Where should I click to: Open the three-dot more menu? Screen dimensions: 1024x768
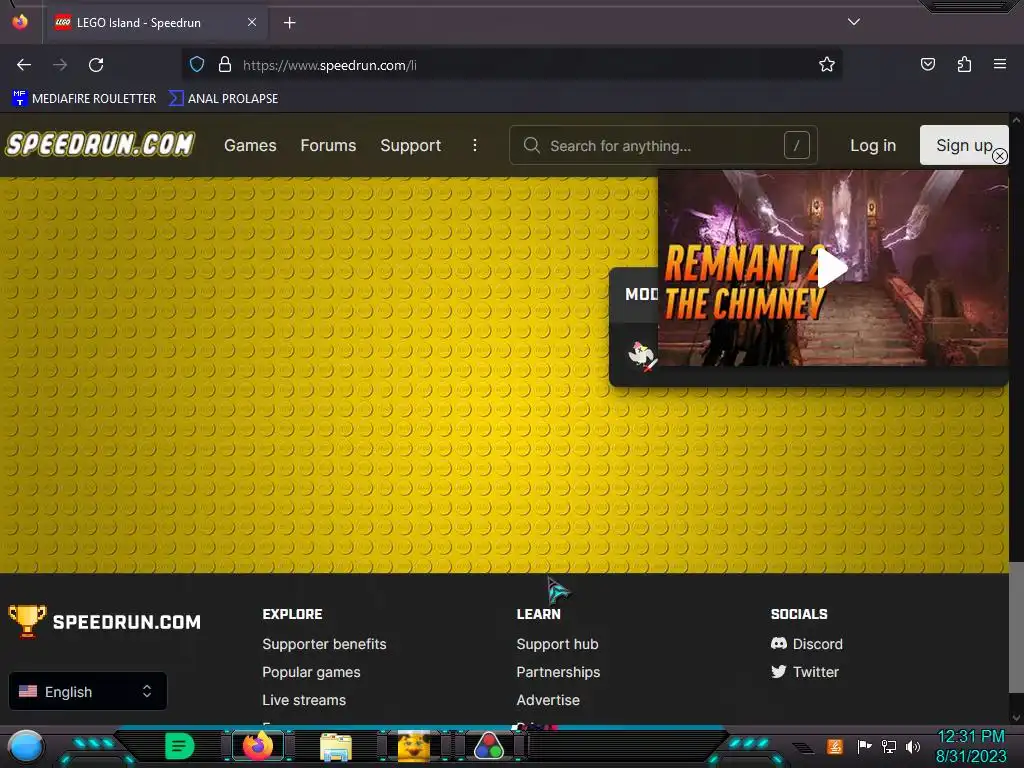(x=475, y=145)
